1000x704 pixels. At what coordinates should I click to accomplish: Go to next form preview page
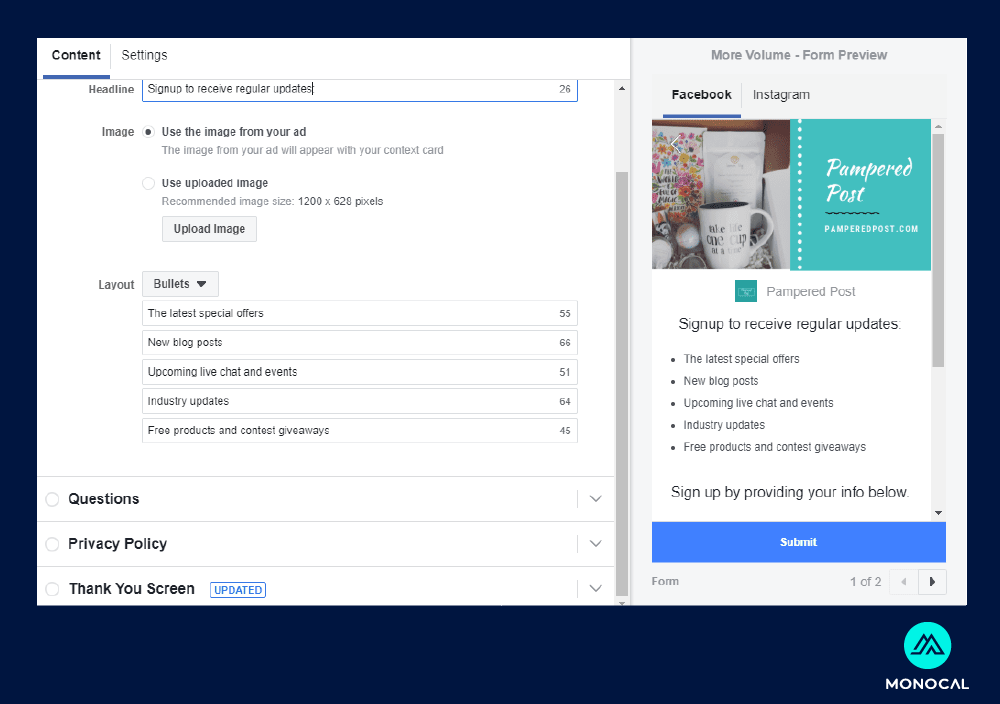coord(933,581)
